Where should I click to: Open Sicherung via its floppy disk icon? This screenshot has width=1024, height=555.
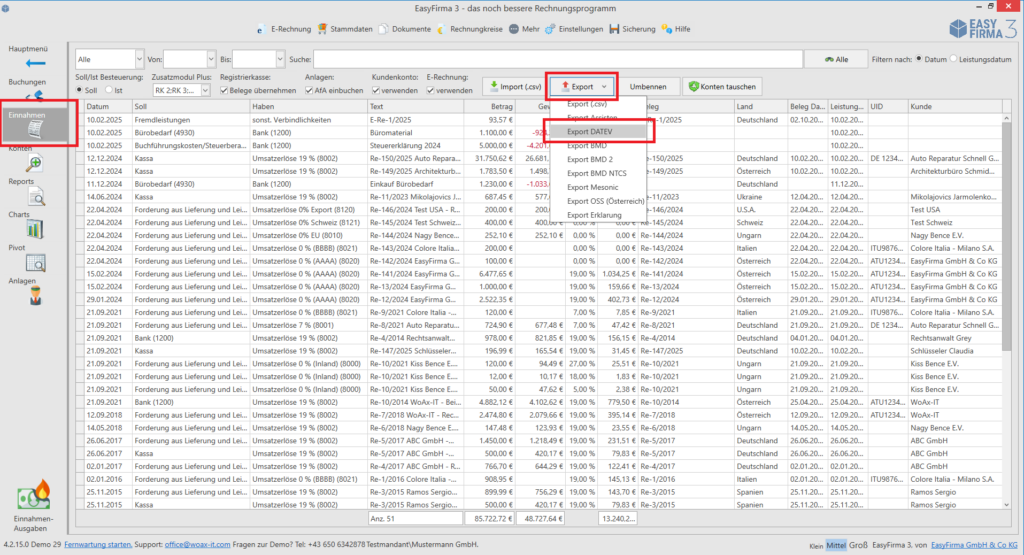pos(614,29)
